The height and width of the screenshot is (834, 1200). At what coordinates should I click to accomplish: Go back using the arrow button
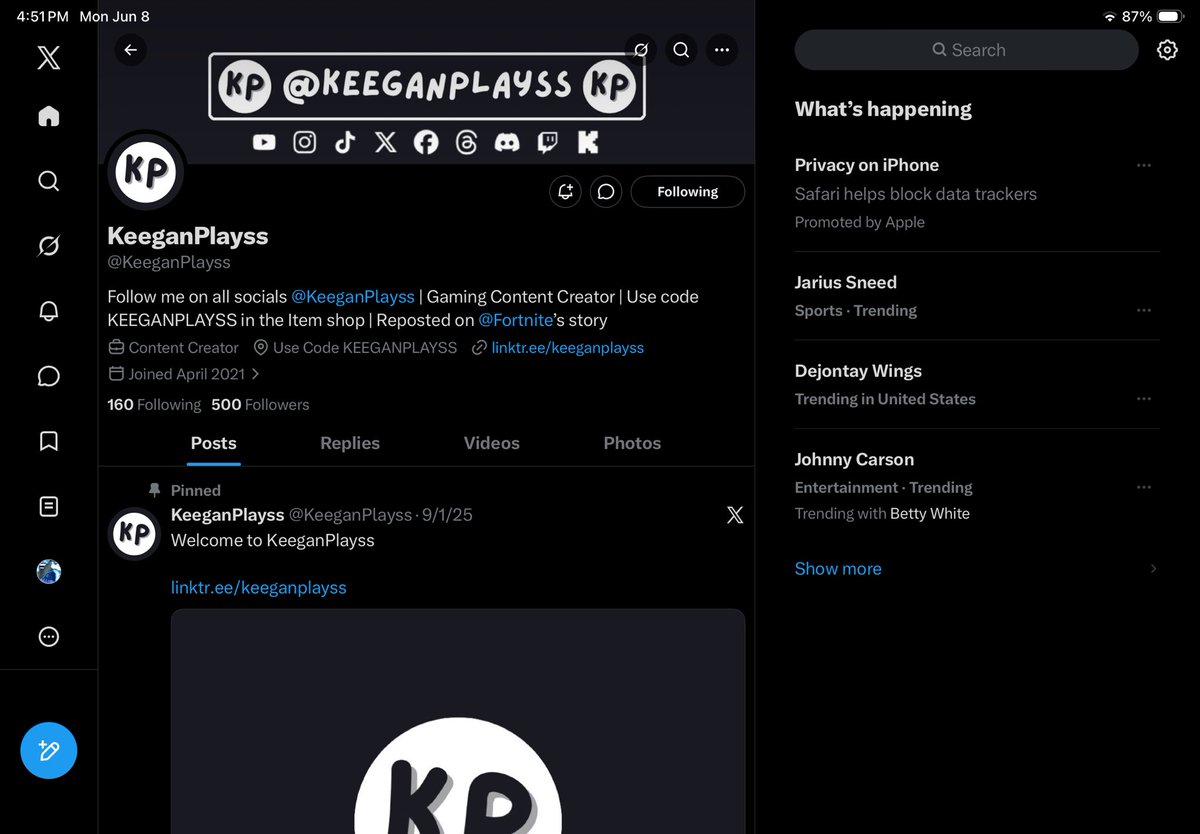[x=131, y=50]
